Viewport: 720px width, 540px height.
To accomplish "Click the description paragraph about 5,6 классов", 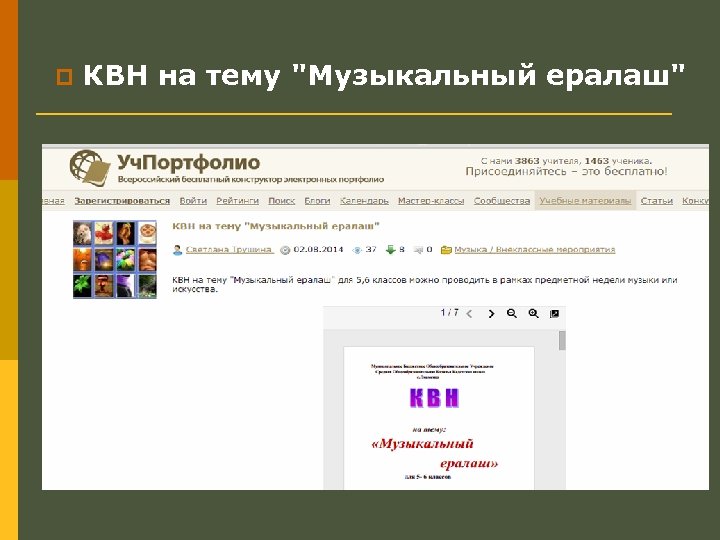I will click(425, 284).
